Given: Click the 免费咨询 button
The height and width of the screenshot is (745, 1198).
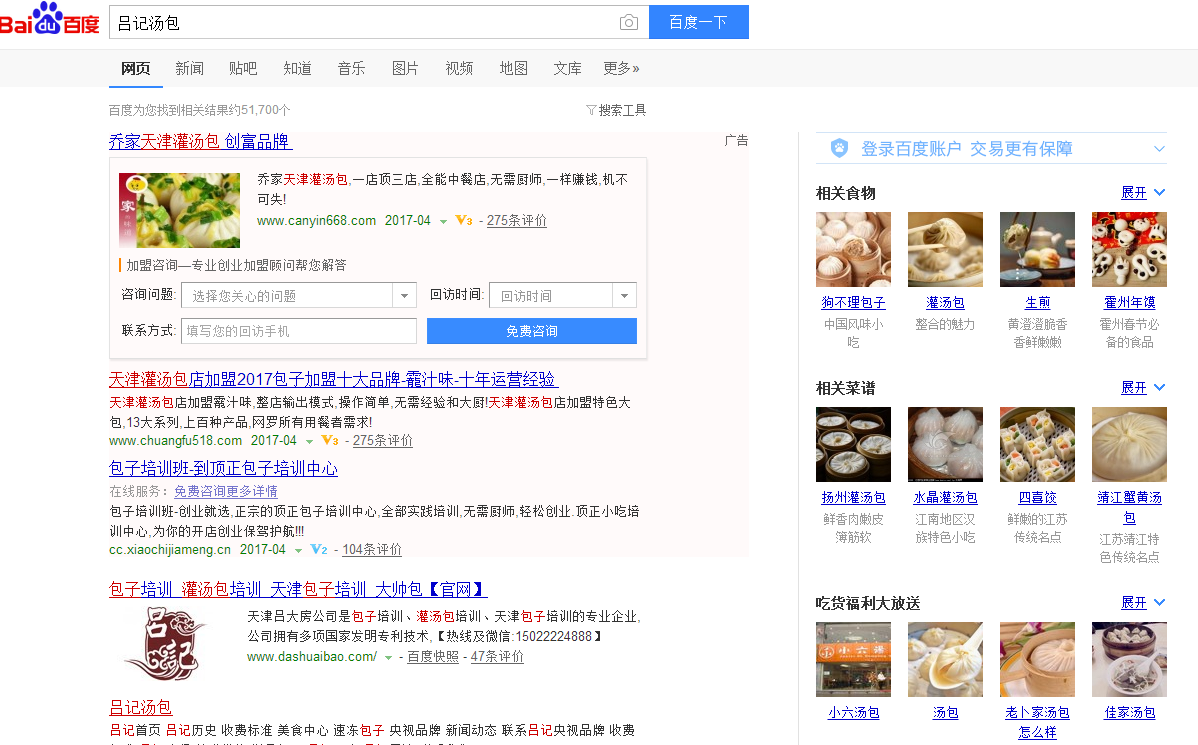Looking at the screenshot, I should (532, 331).
